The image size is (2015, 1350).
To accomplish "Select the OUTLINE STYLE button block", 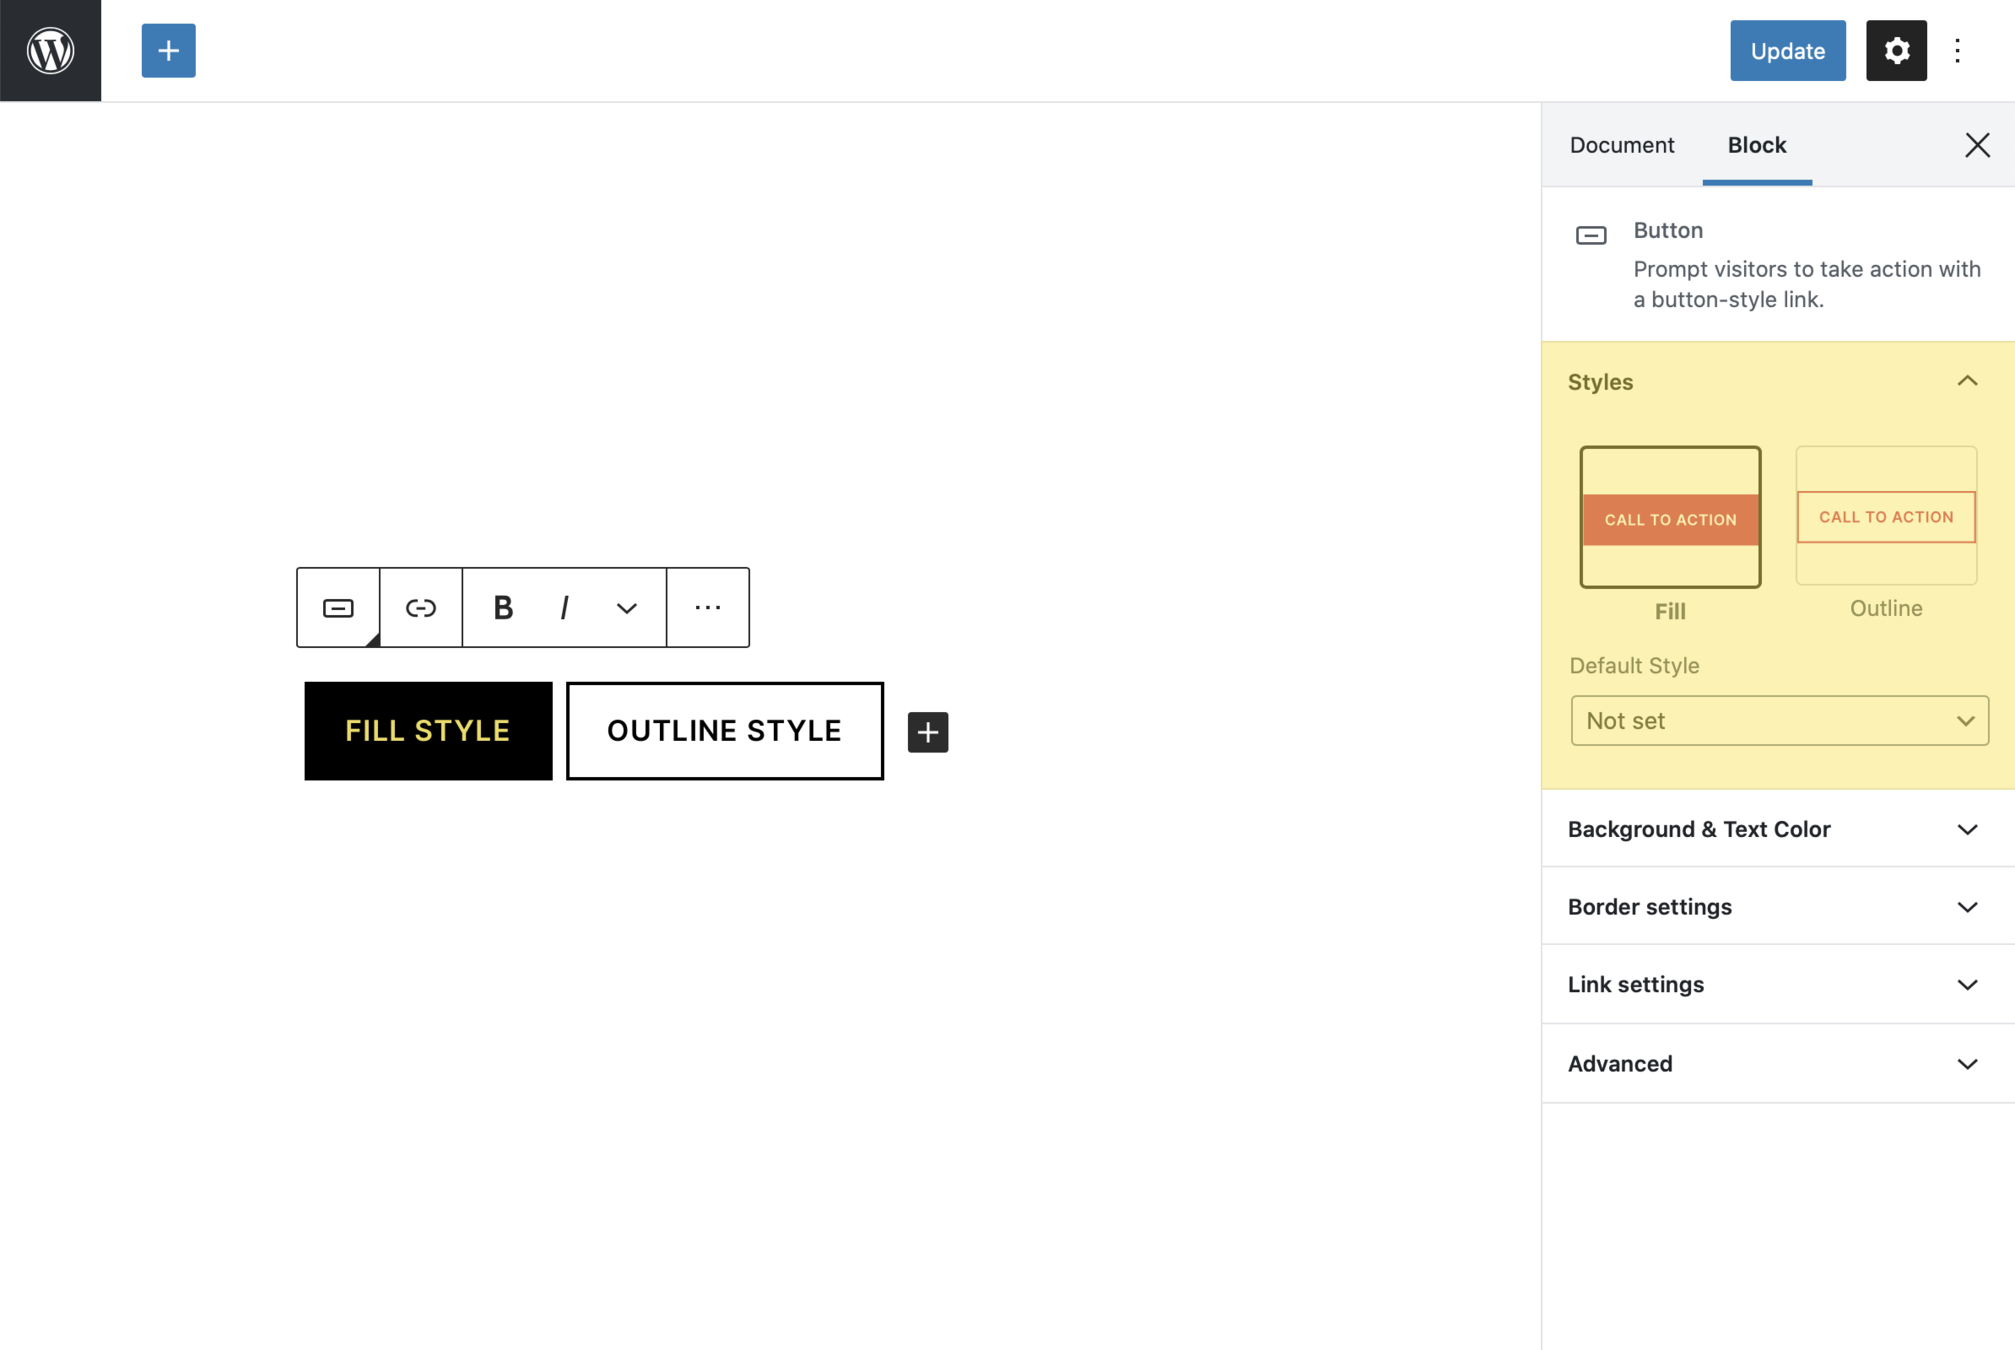I will tap(724, 730).
